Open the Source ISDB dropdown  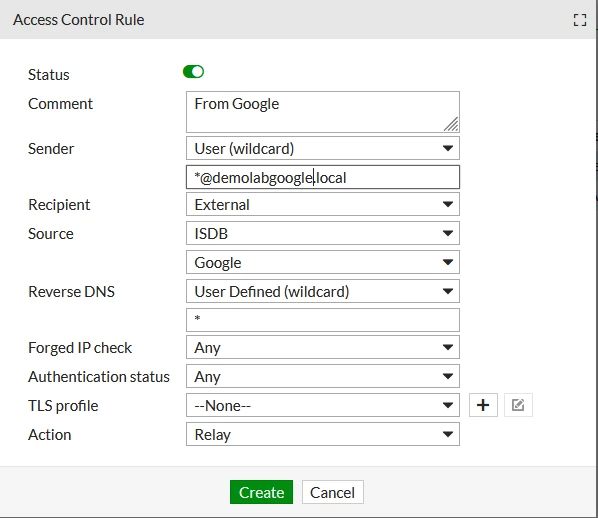pyautogui.click(x=323, y=233)
